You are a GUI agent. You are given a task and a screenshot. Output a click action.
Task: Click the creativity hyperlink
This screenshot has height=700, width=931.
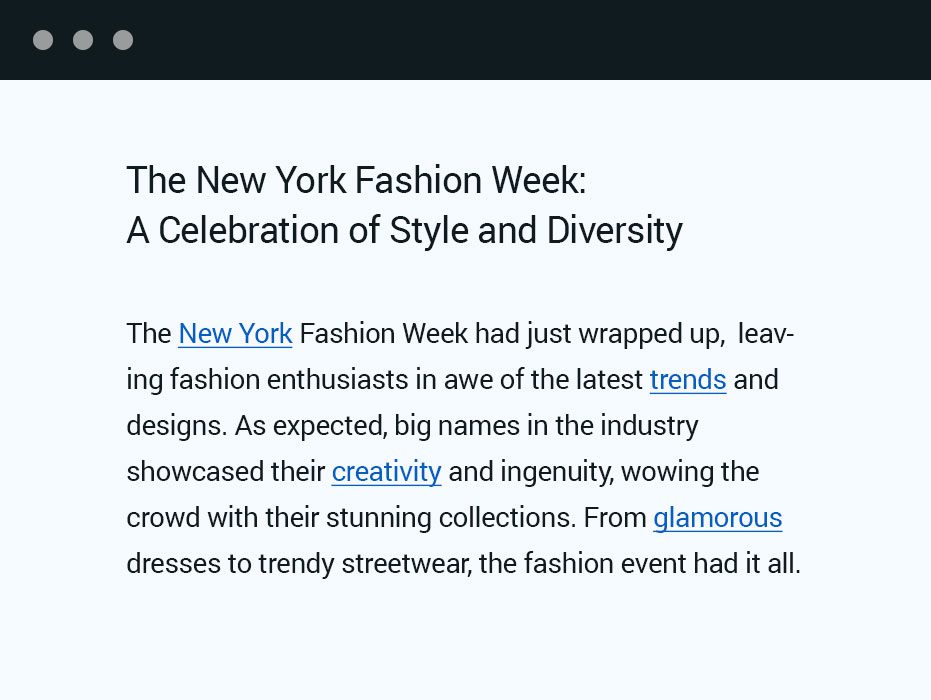tap(386, 472)
